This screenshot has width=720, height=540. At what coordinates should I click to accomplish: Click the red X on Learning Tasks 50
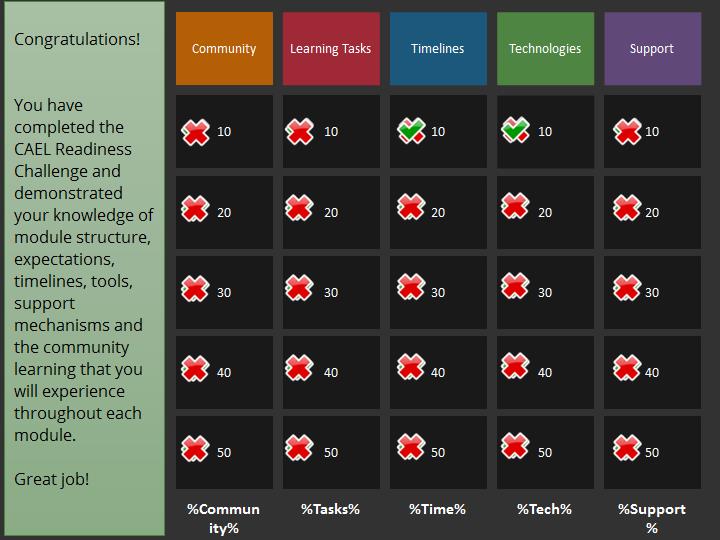[x=299, y=447]
